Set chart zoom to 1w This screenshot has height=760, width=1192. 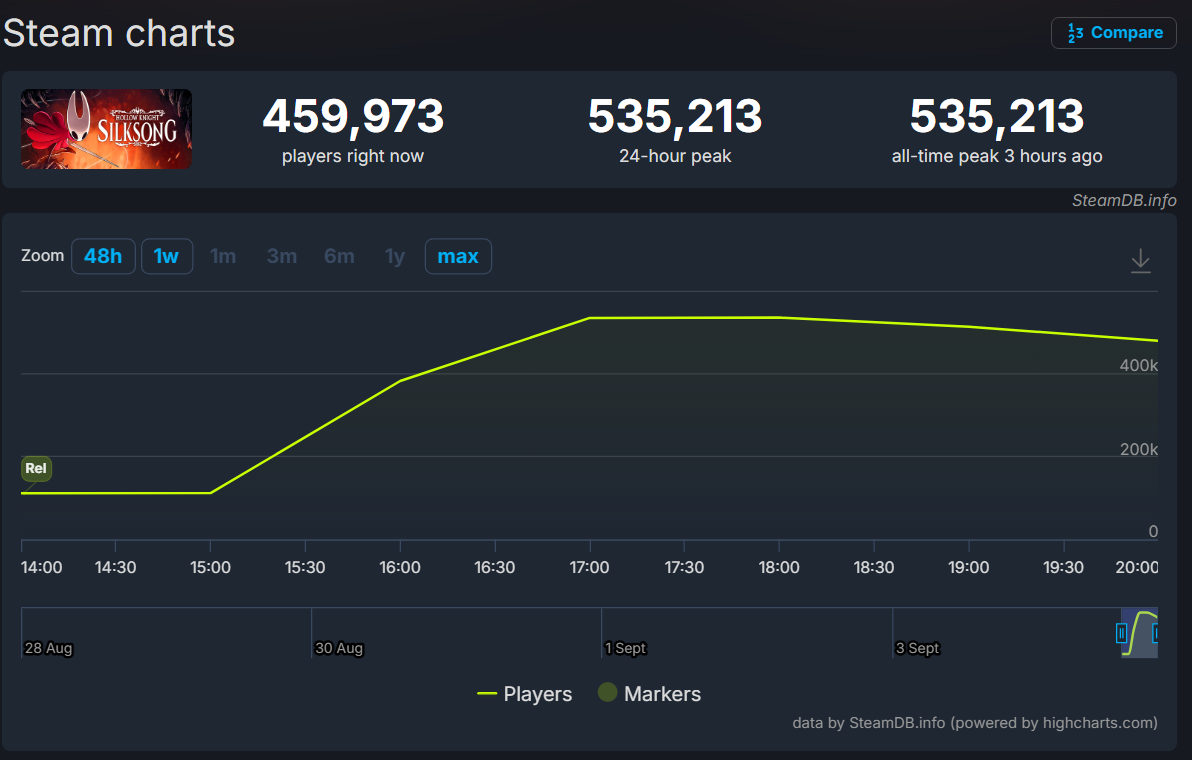tap(166, 256)
